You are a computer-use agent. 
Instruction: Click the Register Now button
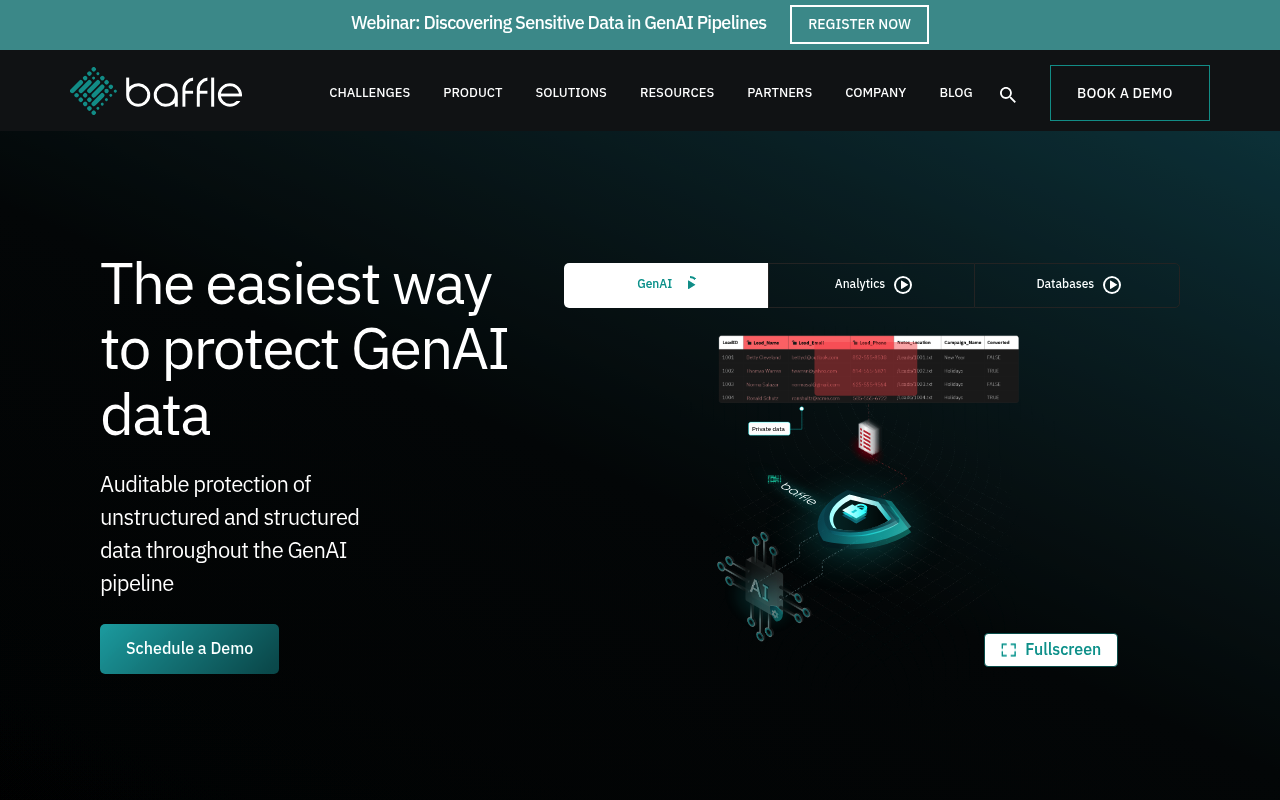coord(859,24)
